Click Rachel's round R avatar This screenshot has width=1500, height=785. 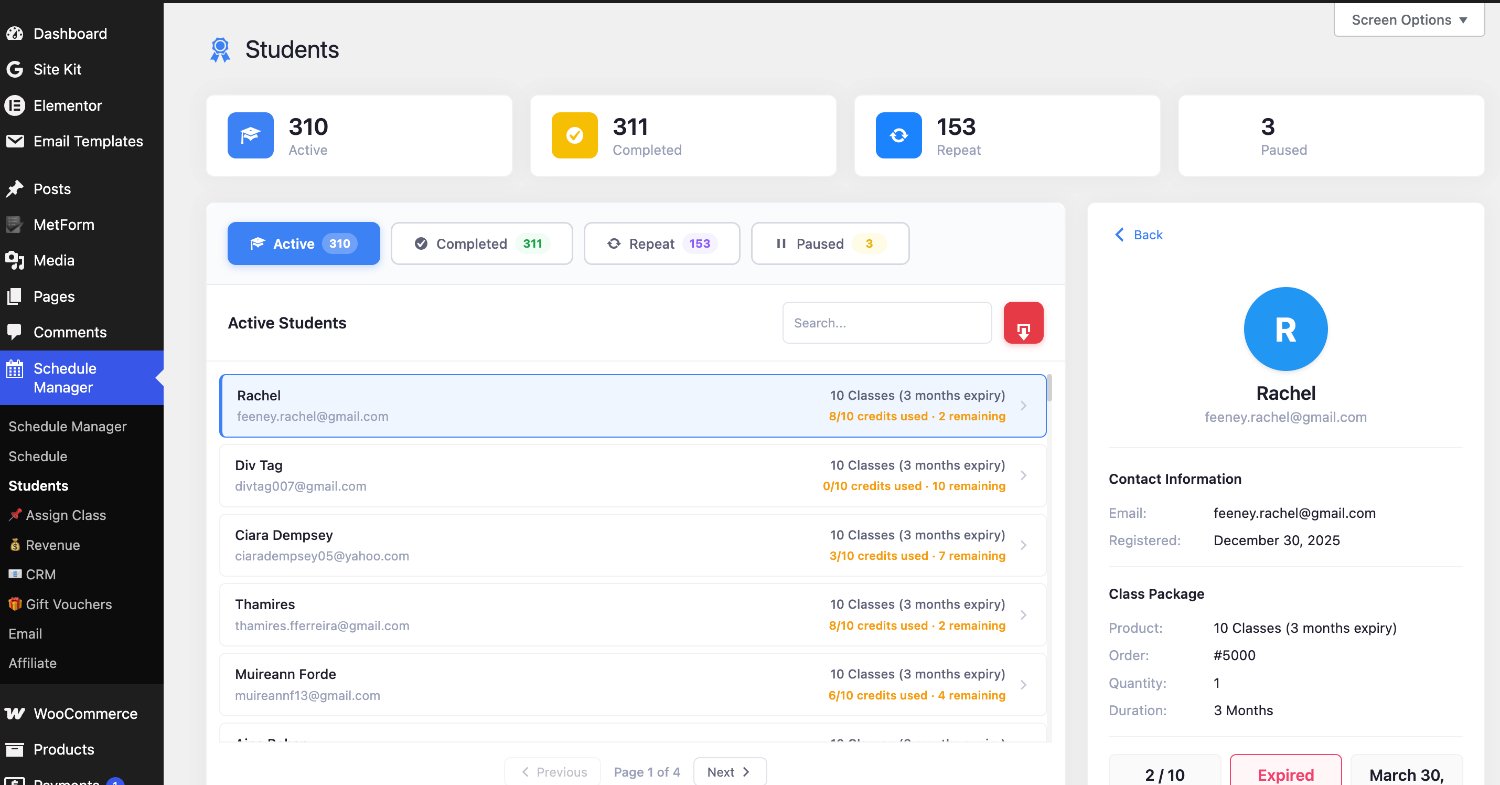1285,329
